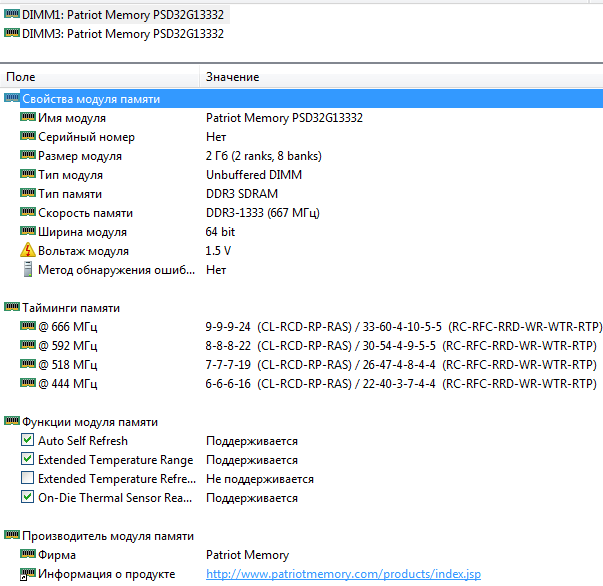Click the memory icon at @ 592 МГц

click(x=28, y=345)
